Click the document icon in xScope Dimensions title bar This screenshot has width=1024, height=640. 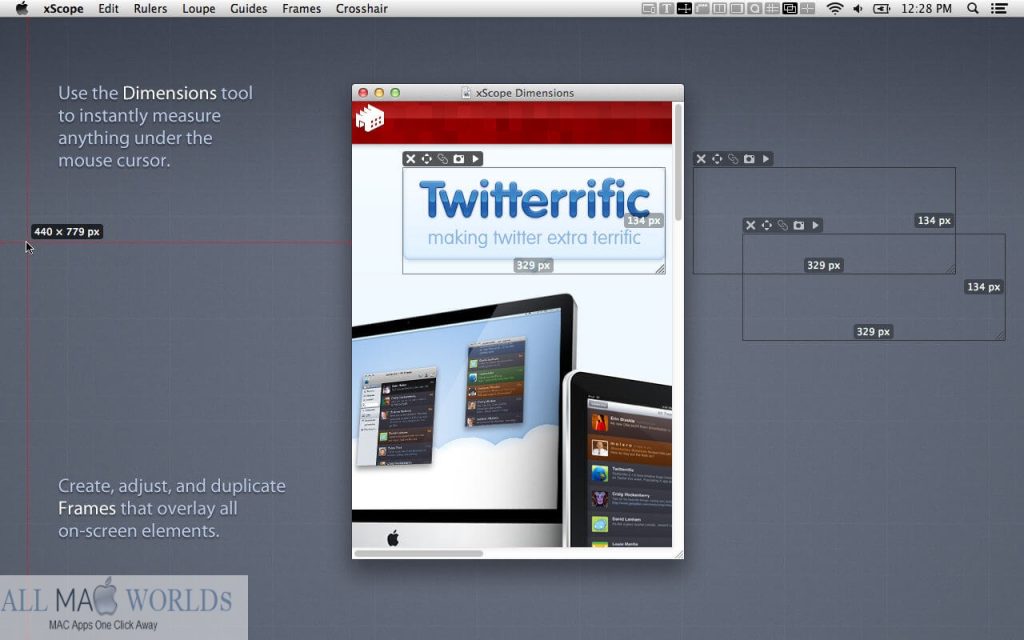[x=466, y=93]
